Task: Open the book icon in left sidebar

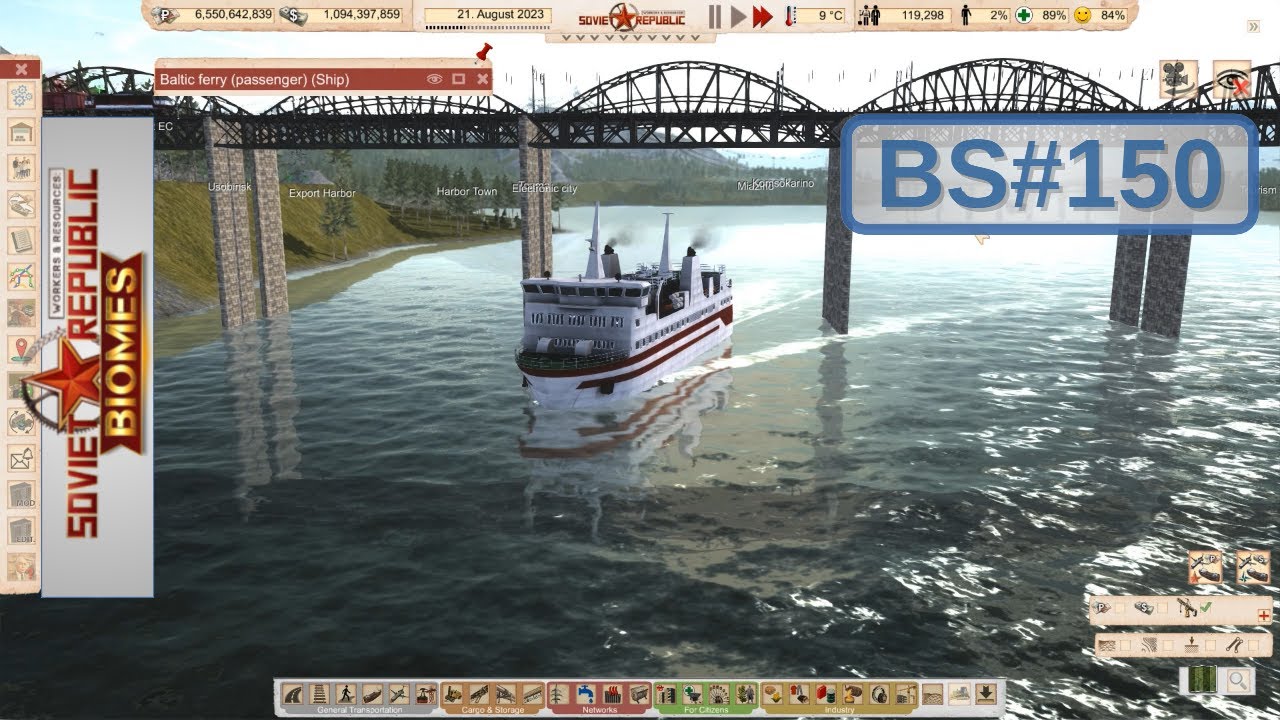Action: tap(21, 240)
